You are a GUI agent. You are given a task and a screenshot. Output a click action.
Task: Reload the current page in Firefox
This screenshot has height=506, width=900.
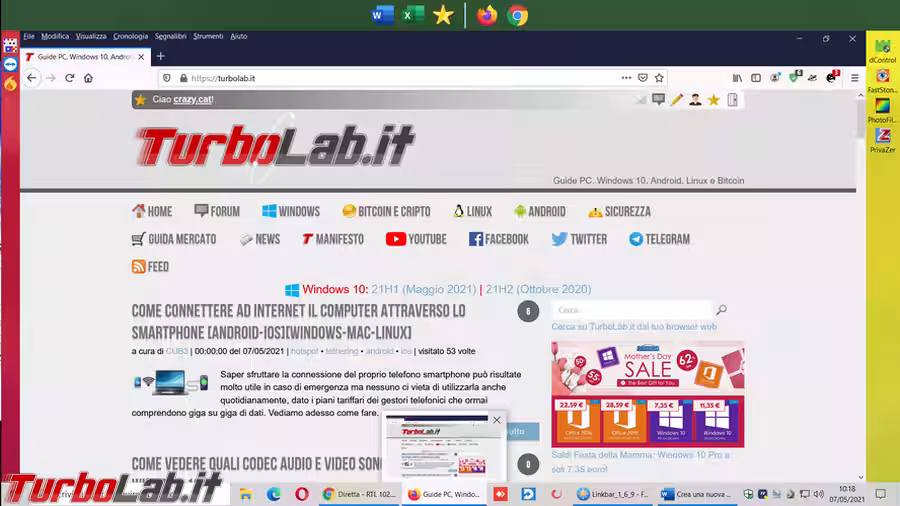pyautogui.click(x=69, y=78)
